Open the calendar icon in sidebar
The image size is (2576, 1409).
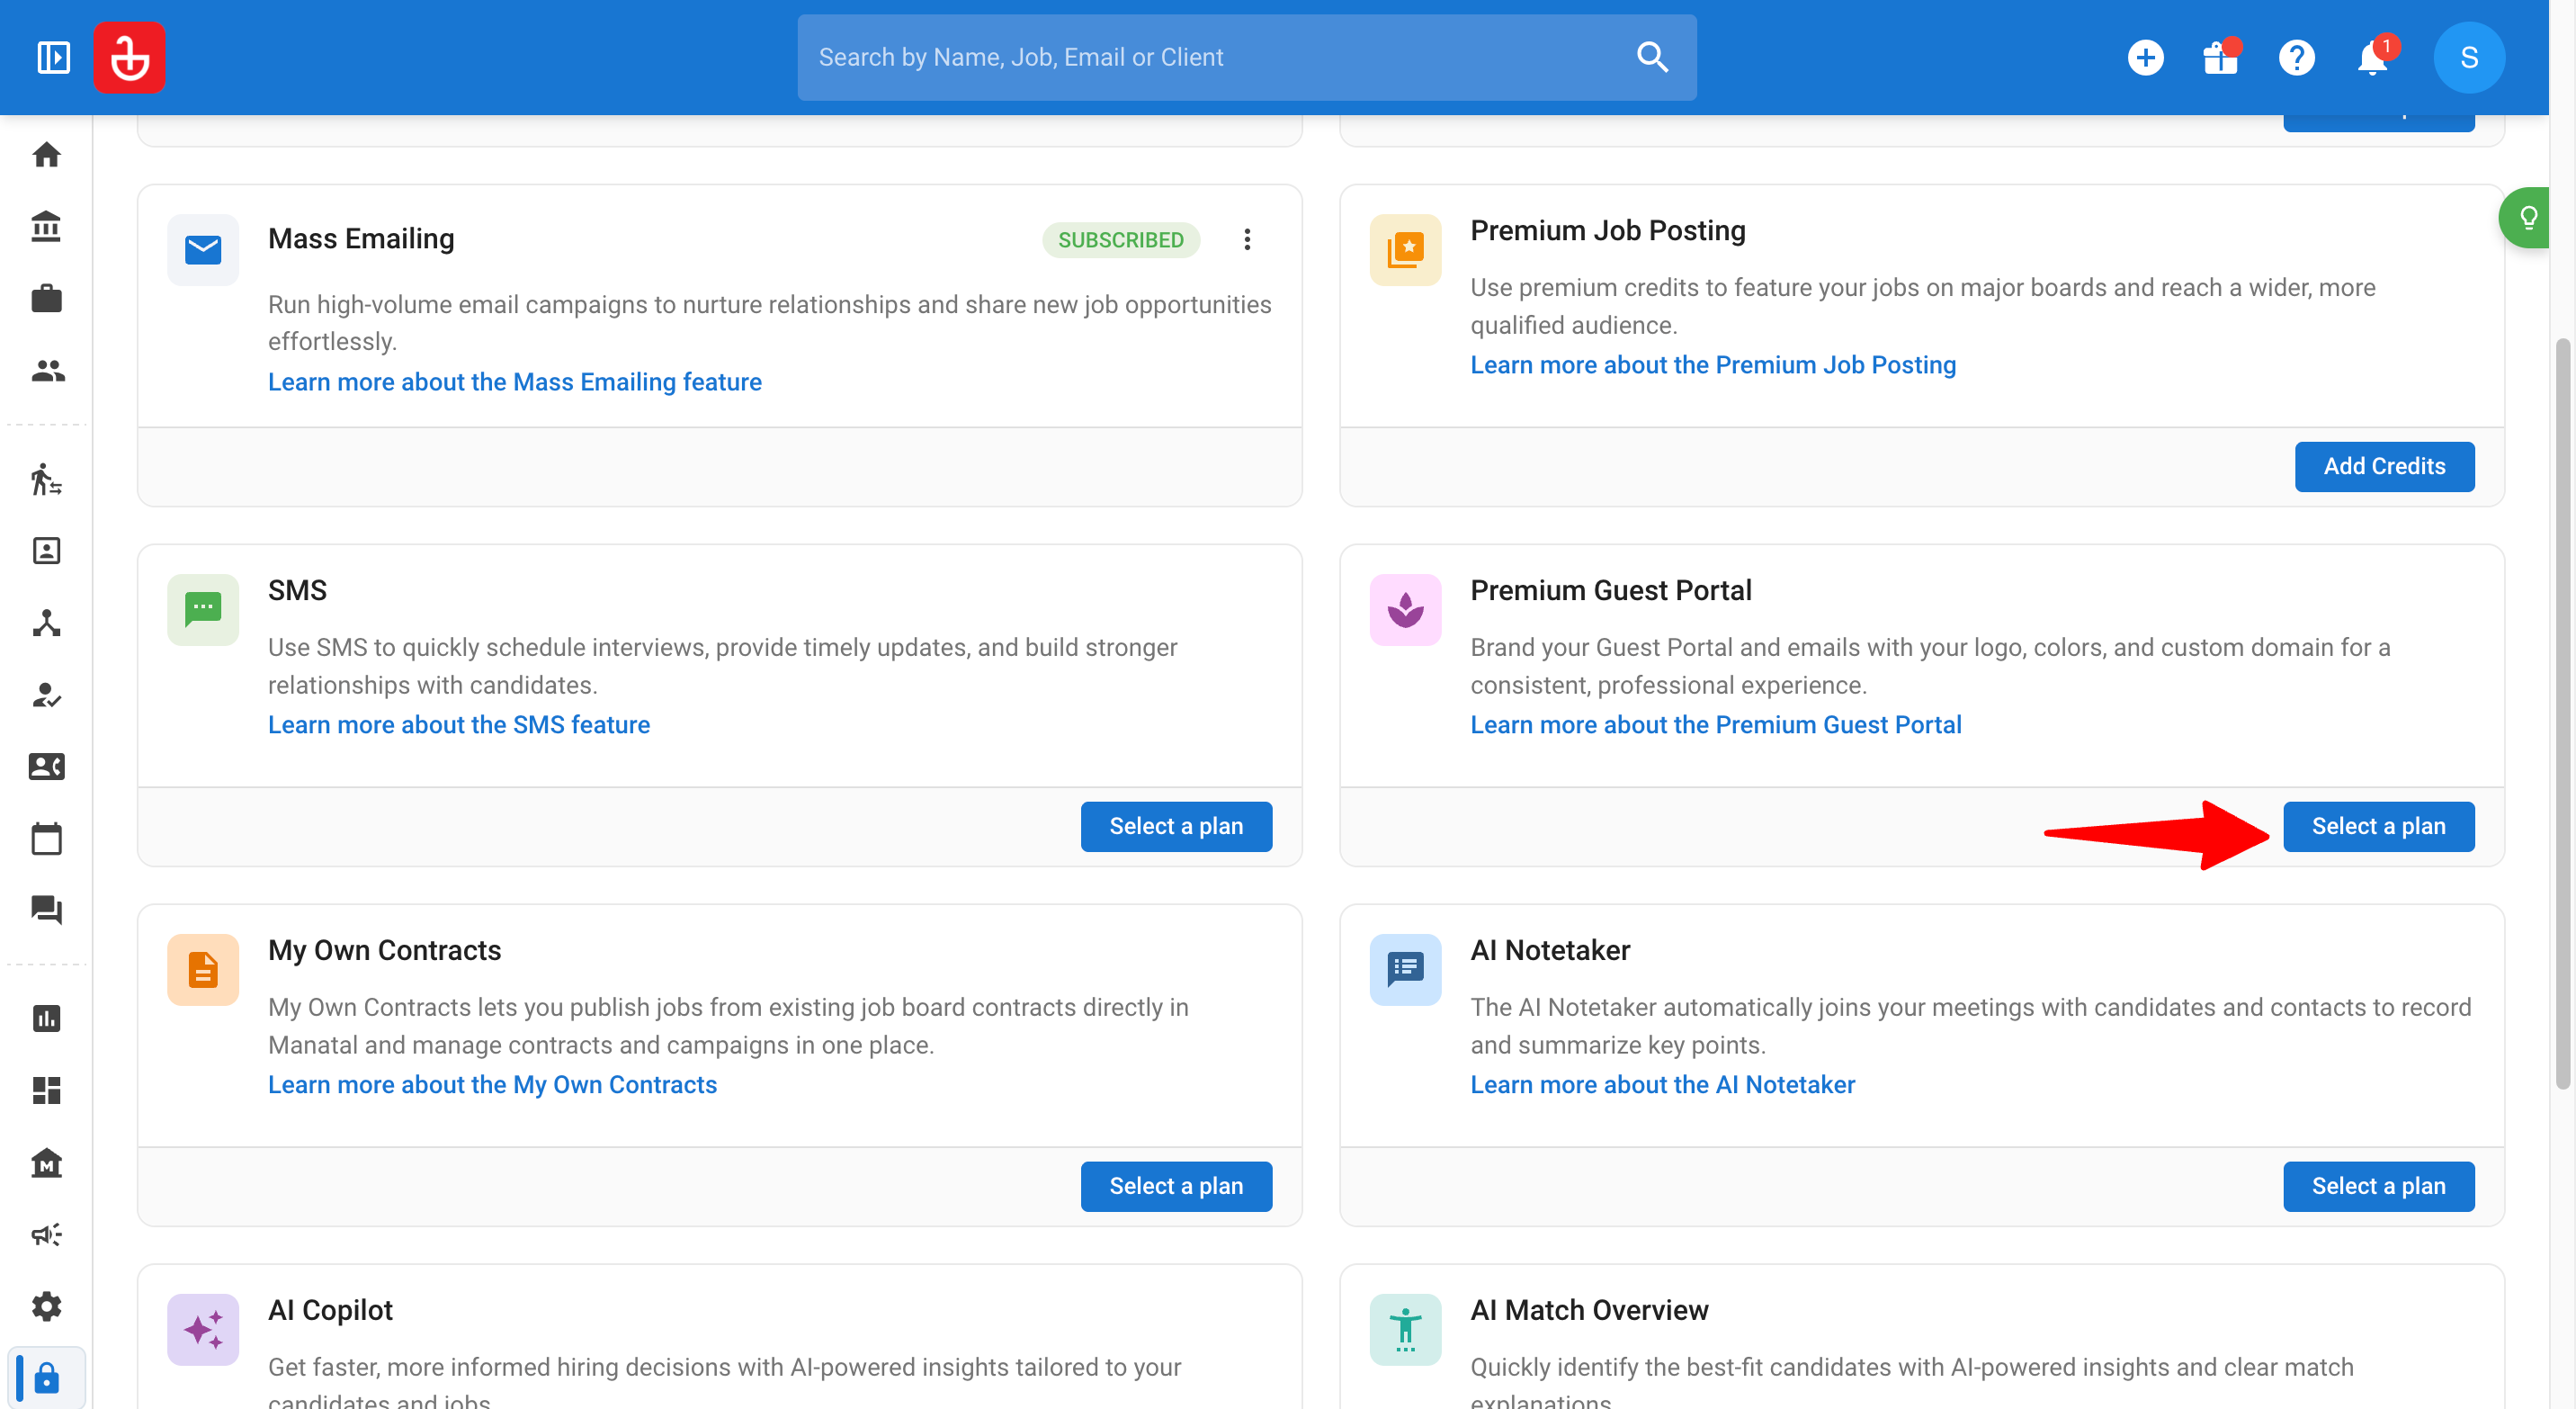[x=46, y=839]
